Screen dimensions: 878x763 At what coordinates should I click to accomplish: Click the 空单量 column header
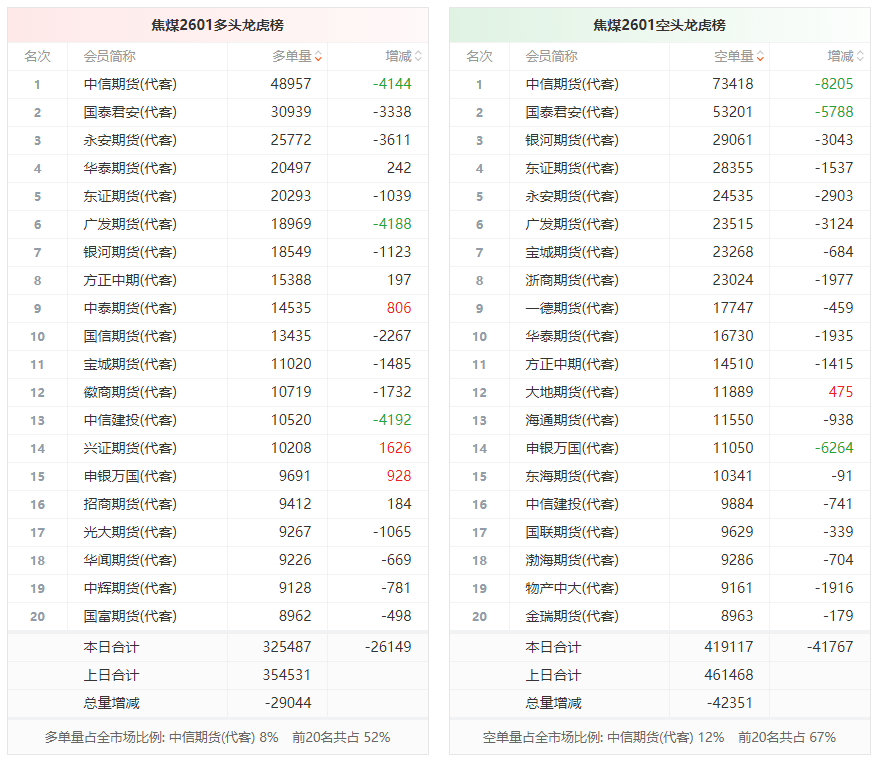pos(734,57)
